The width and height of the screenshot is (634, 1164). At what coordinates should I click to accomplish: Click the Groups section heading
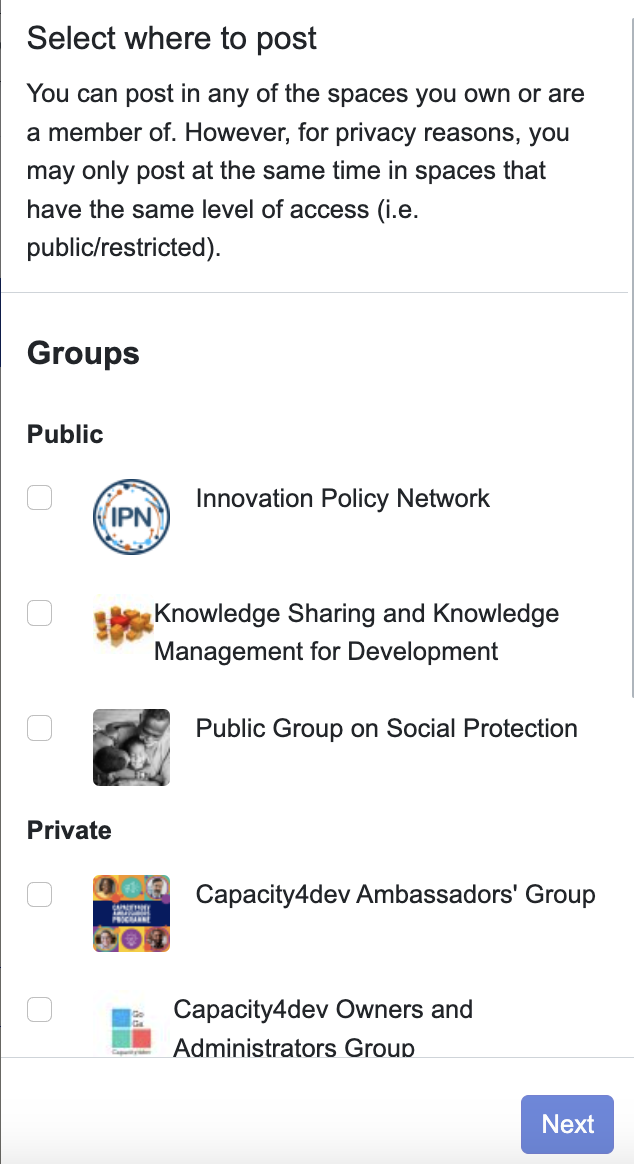(83, 353)
